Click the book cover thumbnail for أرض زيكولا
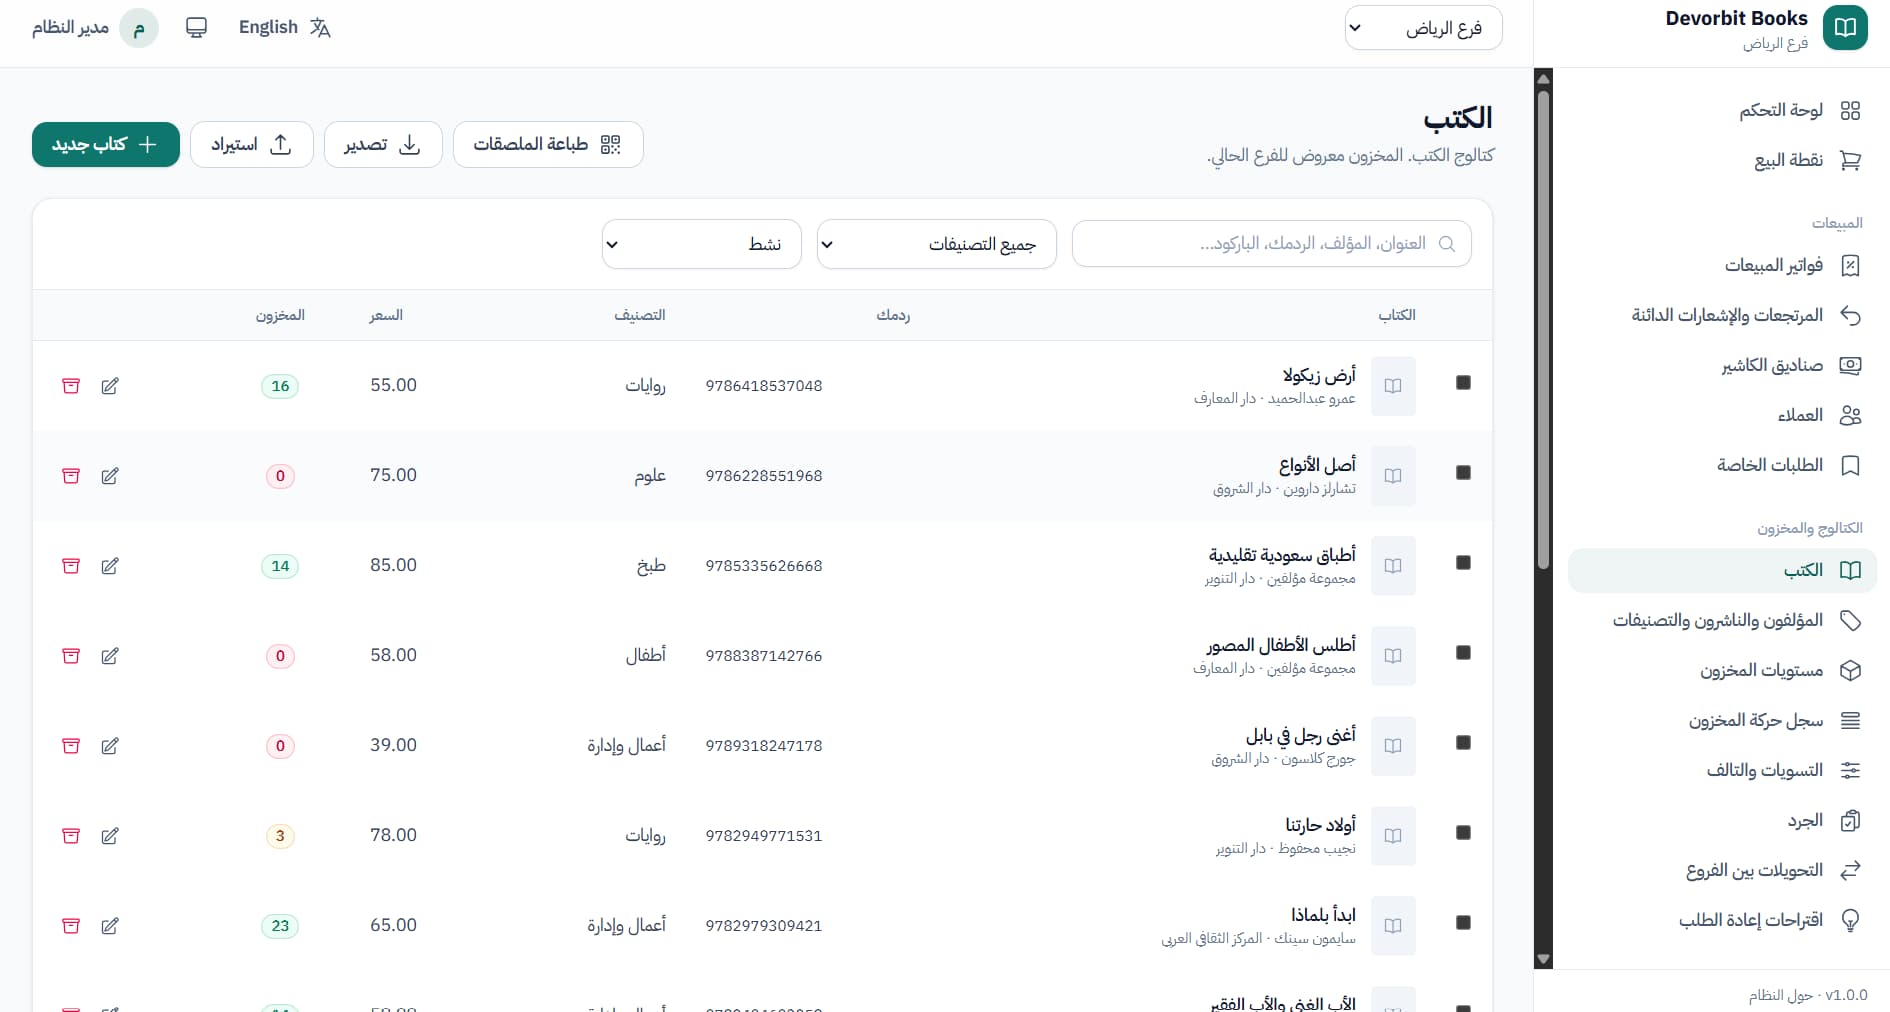The image size is (1890, 1012). (1393, 386)
